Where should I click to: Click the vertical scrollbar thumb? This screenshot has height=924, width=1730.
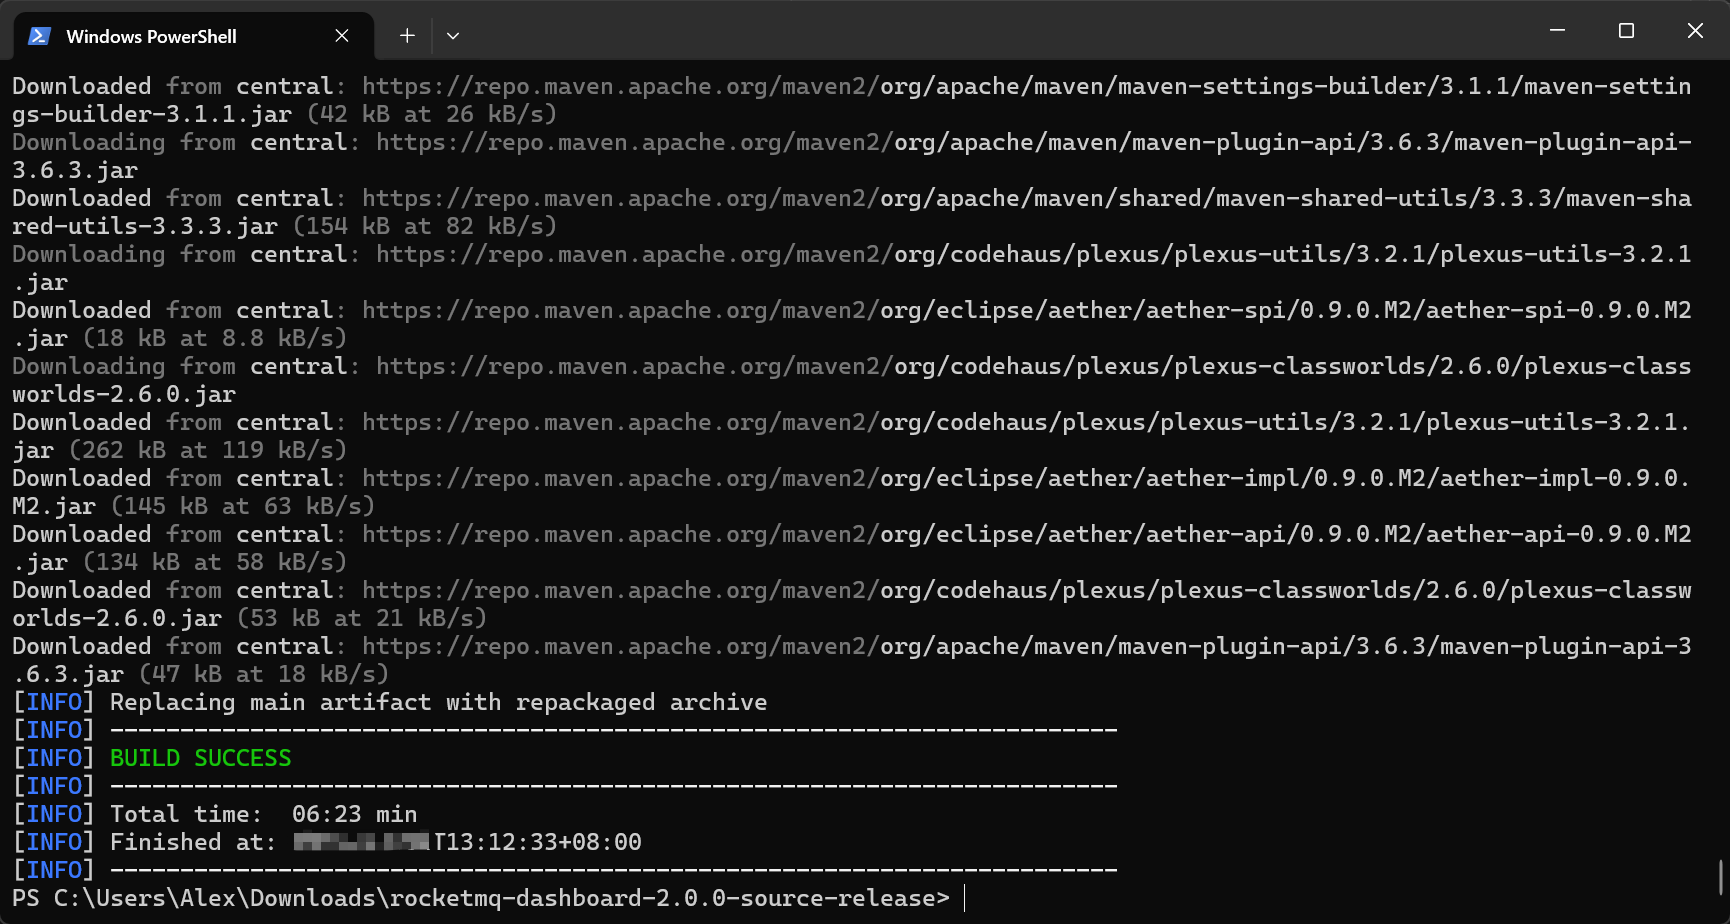(1721, 877)
